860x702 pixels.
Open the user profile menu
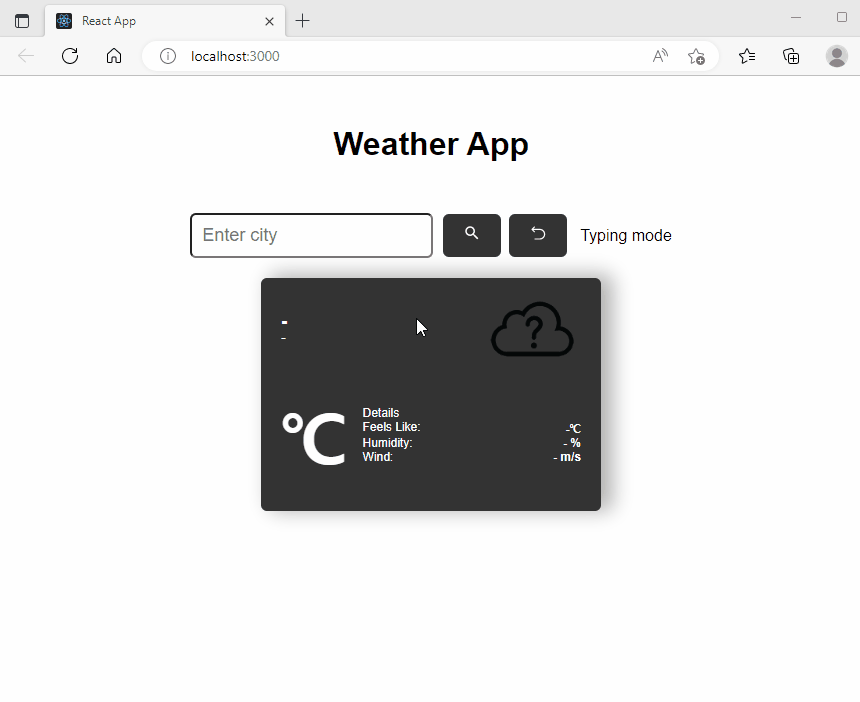[836, 56]
